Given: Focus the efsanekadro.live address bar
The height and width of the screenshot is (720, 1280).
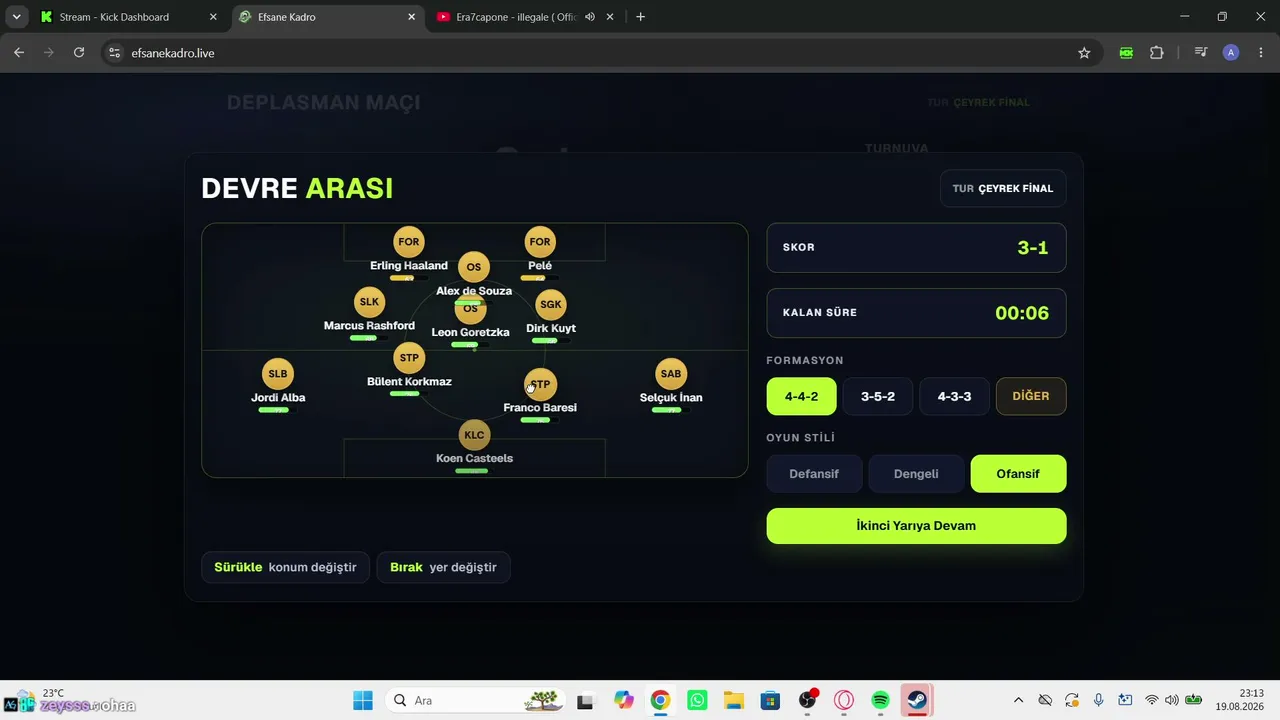Looking at the screenshot, I should click(x=600, y=53).
